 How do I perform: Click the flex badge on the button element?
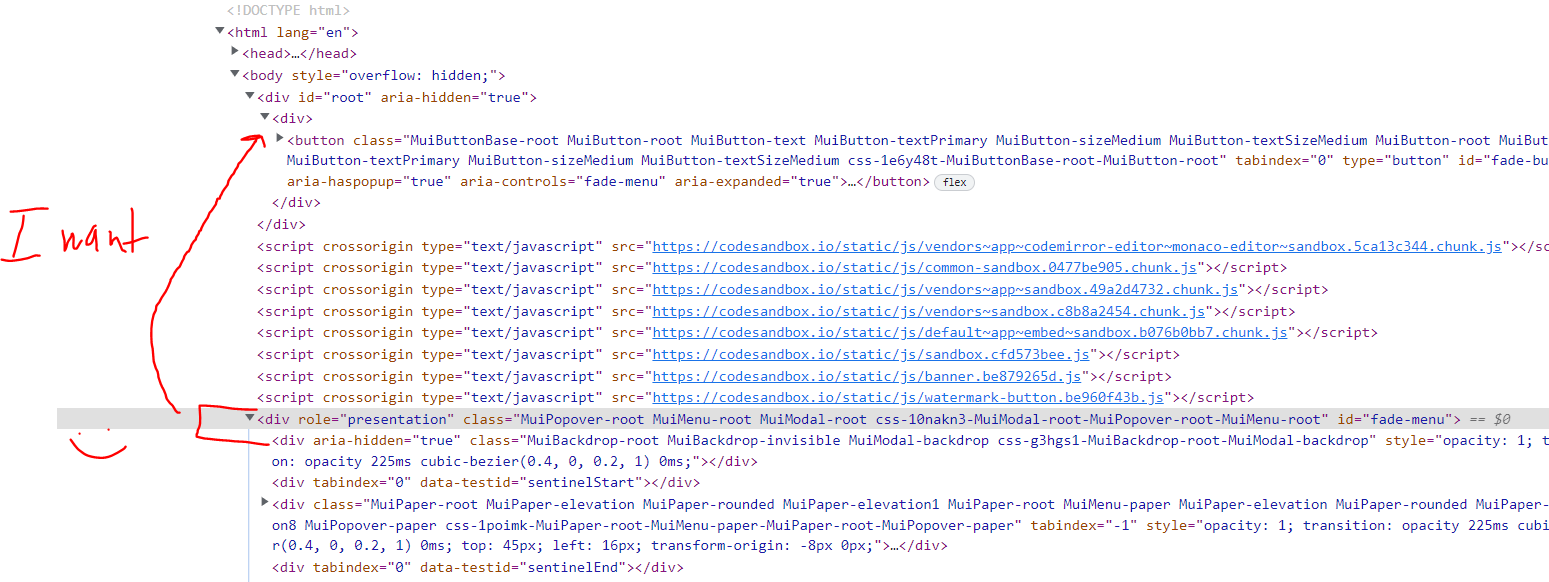click(954, 182)
